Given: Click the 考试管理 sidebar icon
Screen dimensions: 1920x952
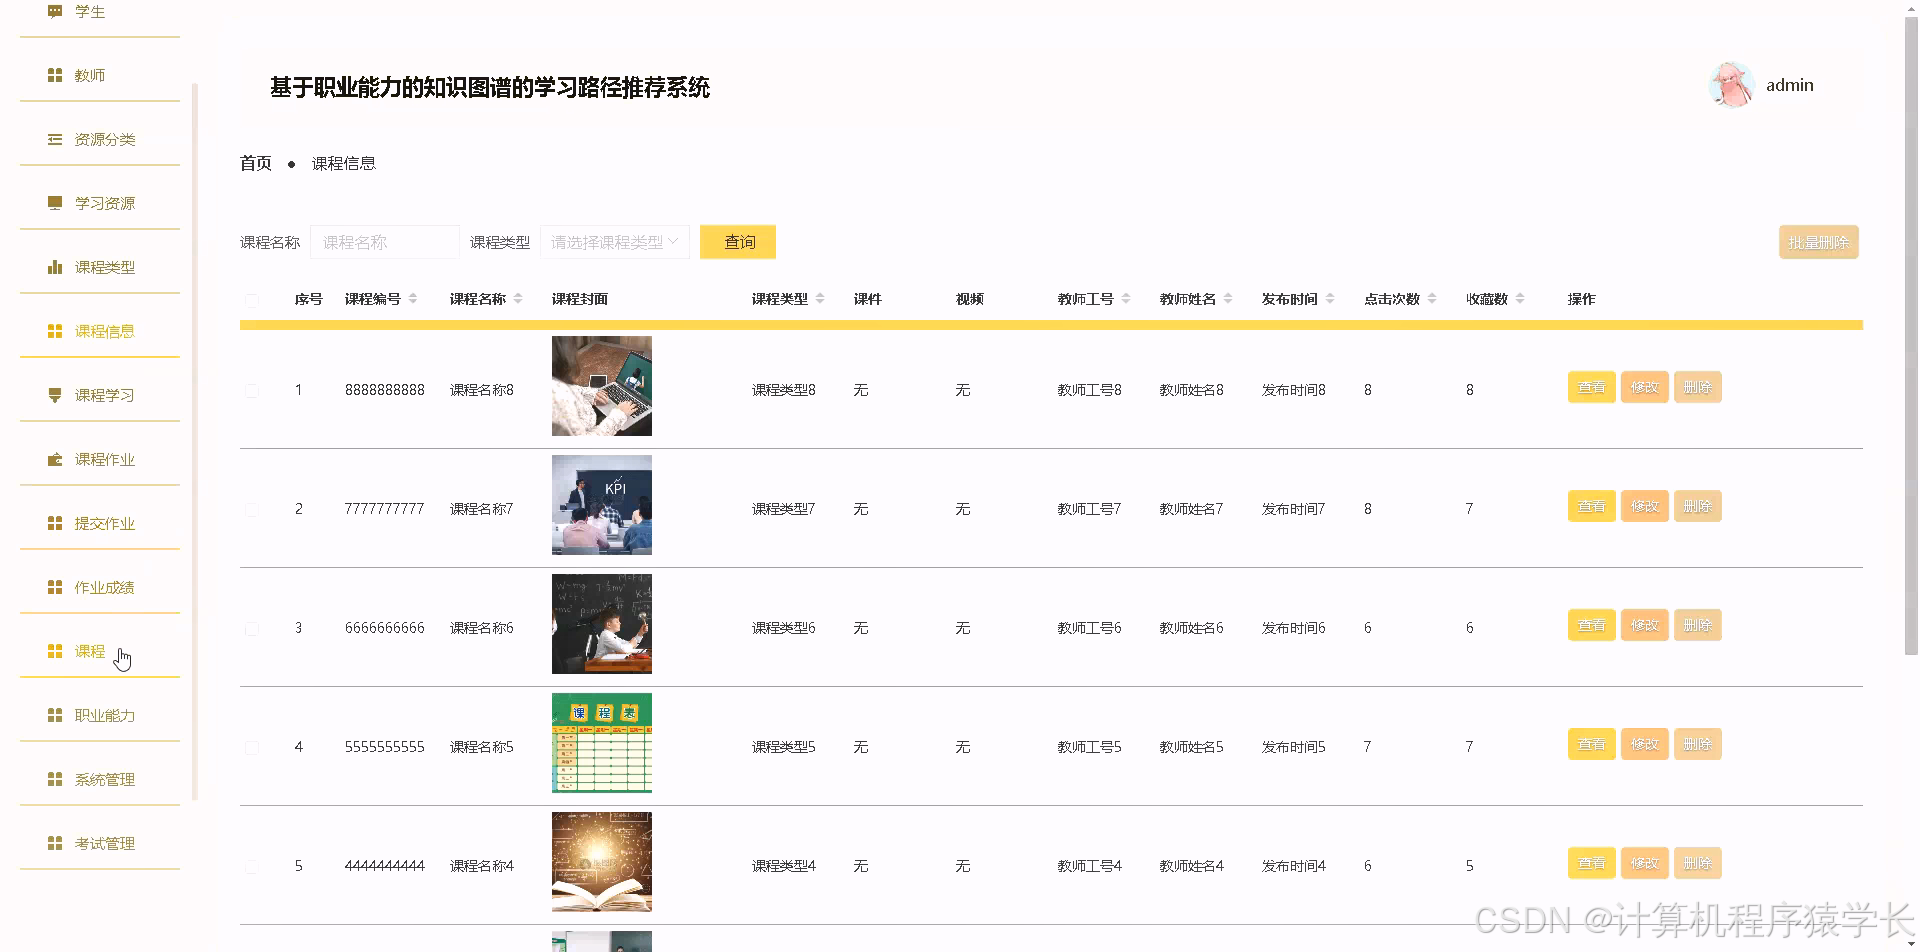Looking at the screenshot, I should [55, 842].
